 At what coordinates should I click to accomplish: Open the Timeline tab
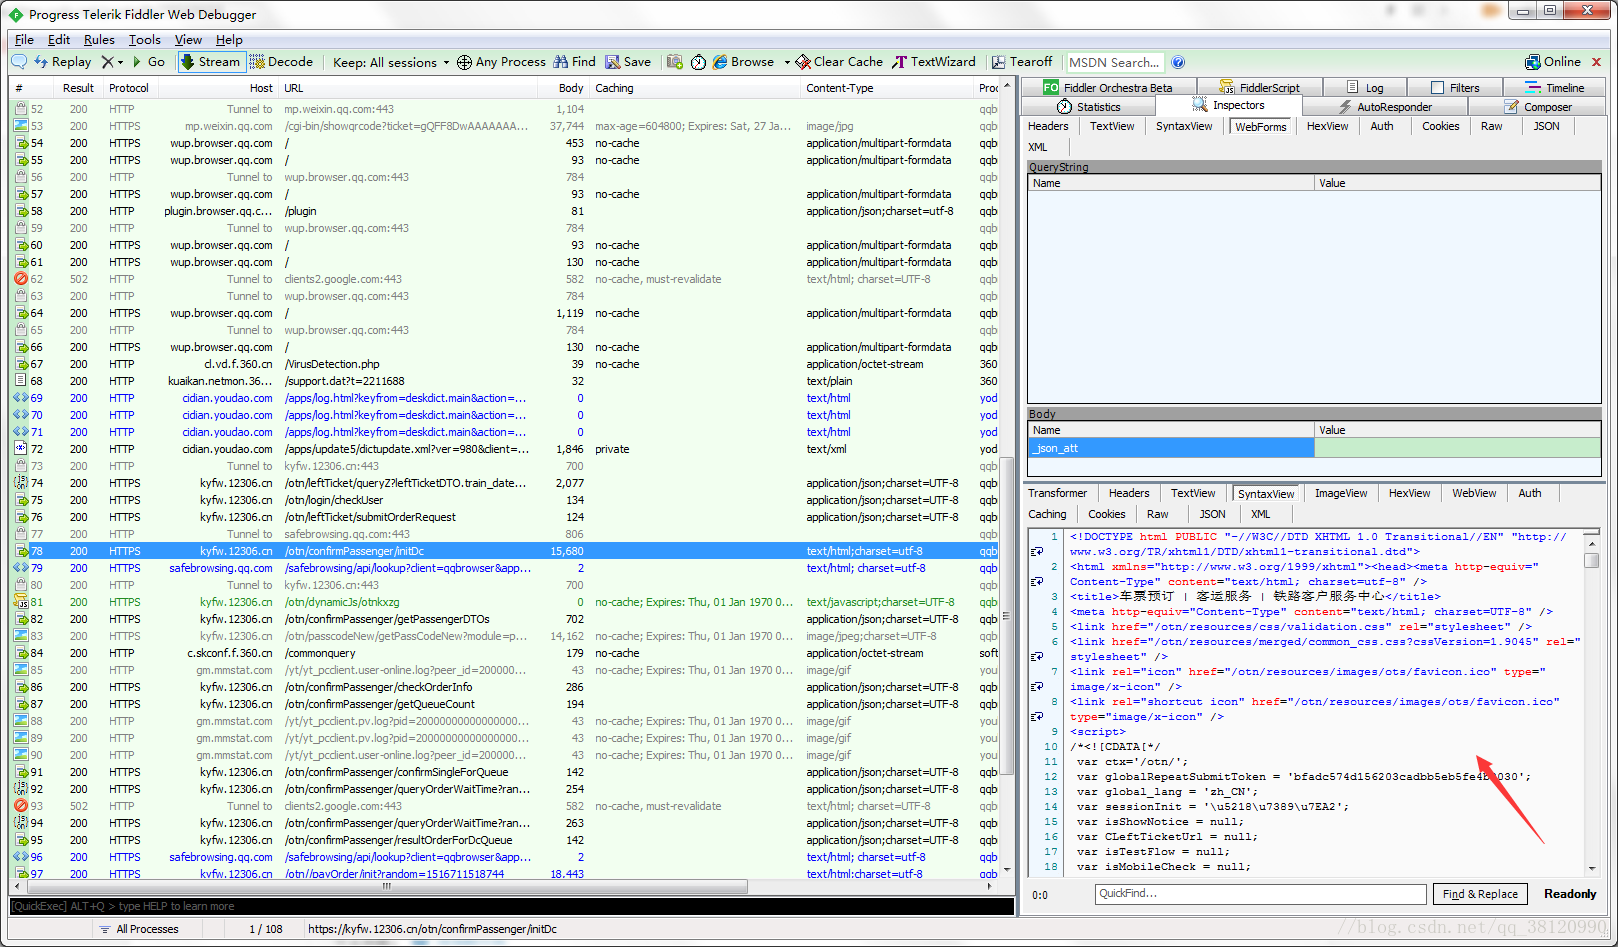[1555, 88]
